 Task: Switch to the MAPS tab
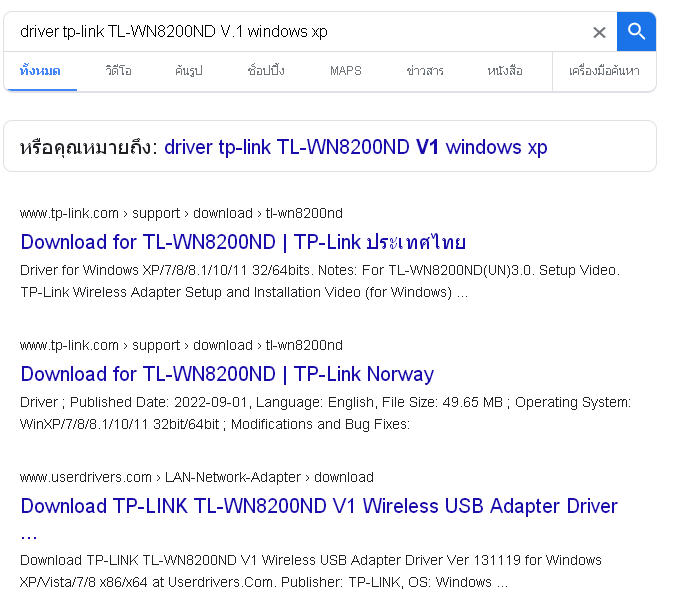tap(346, 71)
